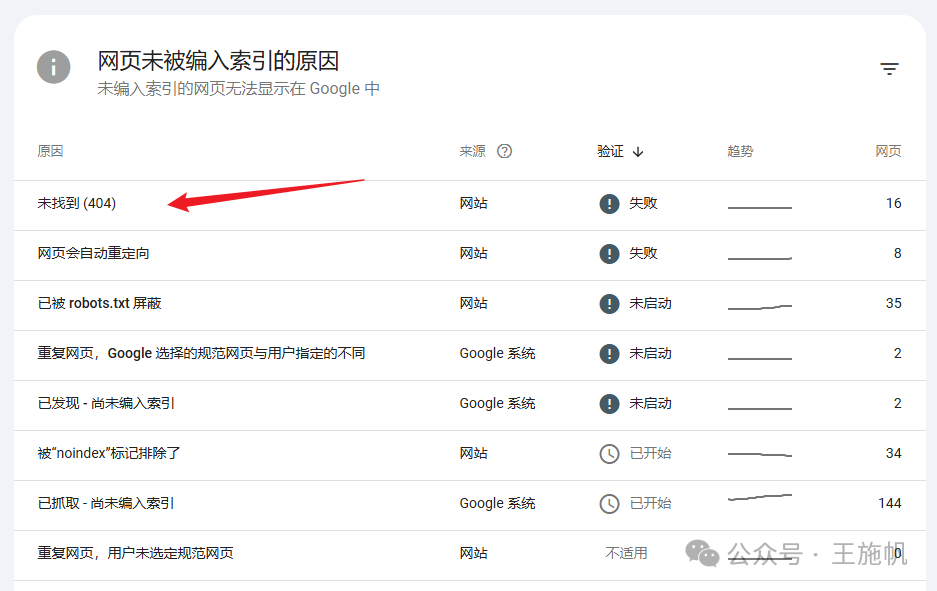937x591 pixels.
Task: Click Google 系统 source in 已抓取 row
Action: tap(497, 503)
